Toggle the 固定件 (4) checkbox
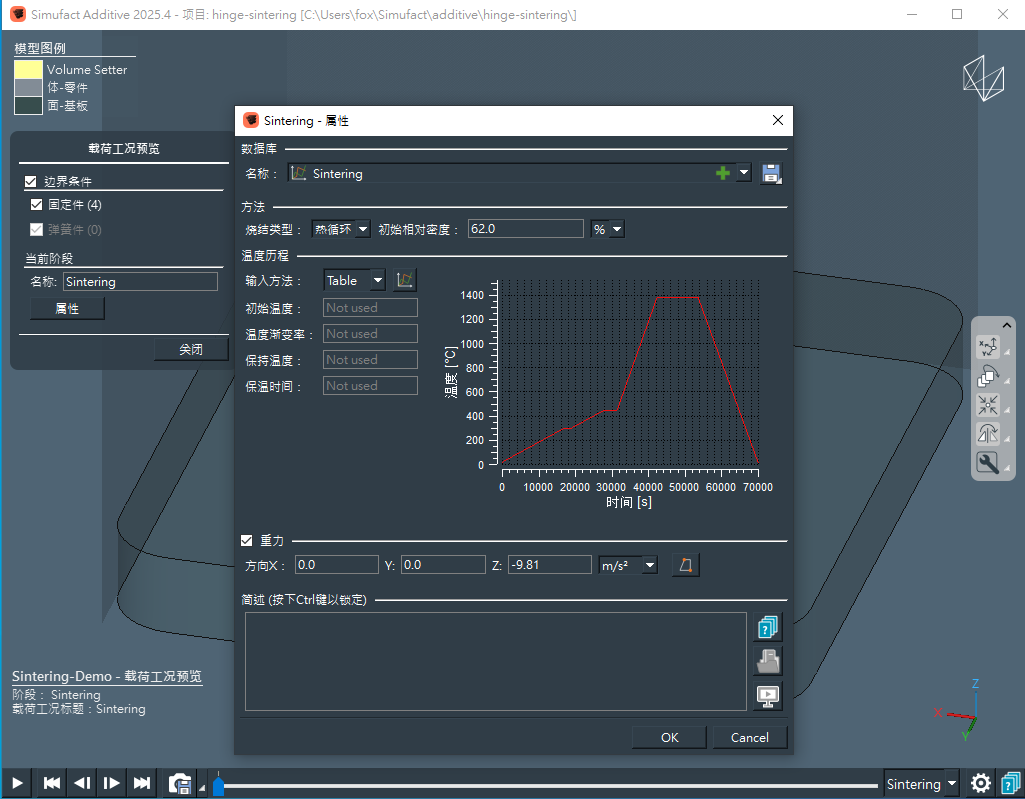The width and height of the screenshot is (1025, 799). pos(37,205)
